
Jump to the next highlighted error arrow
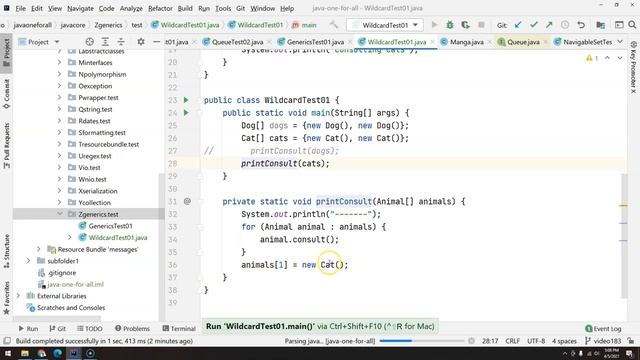coord(620,58)
